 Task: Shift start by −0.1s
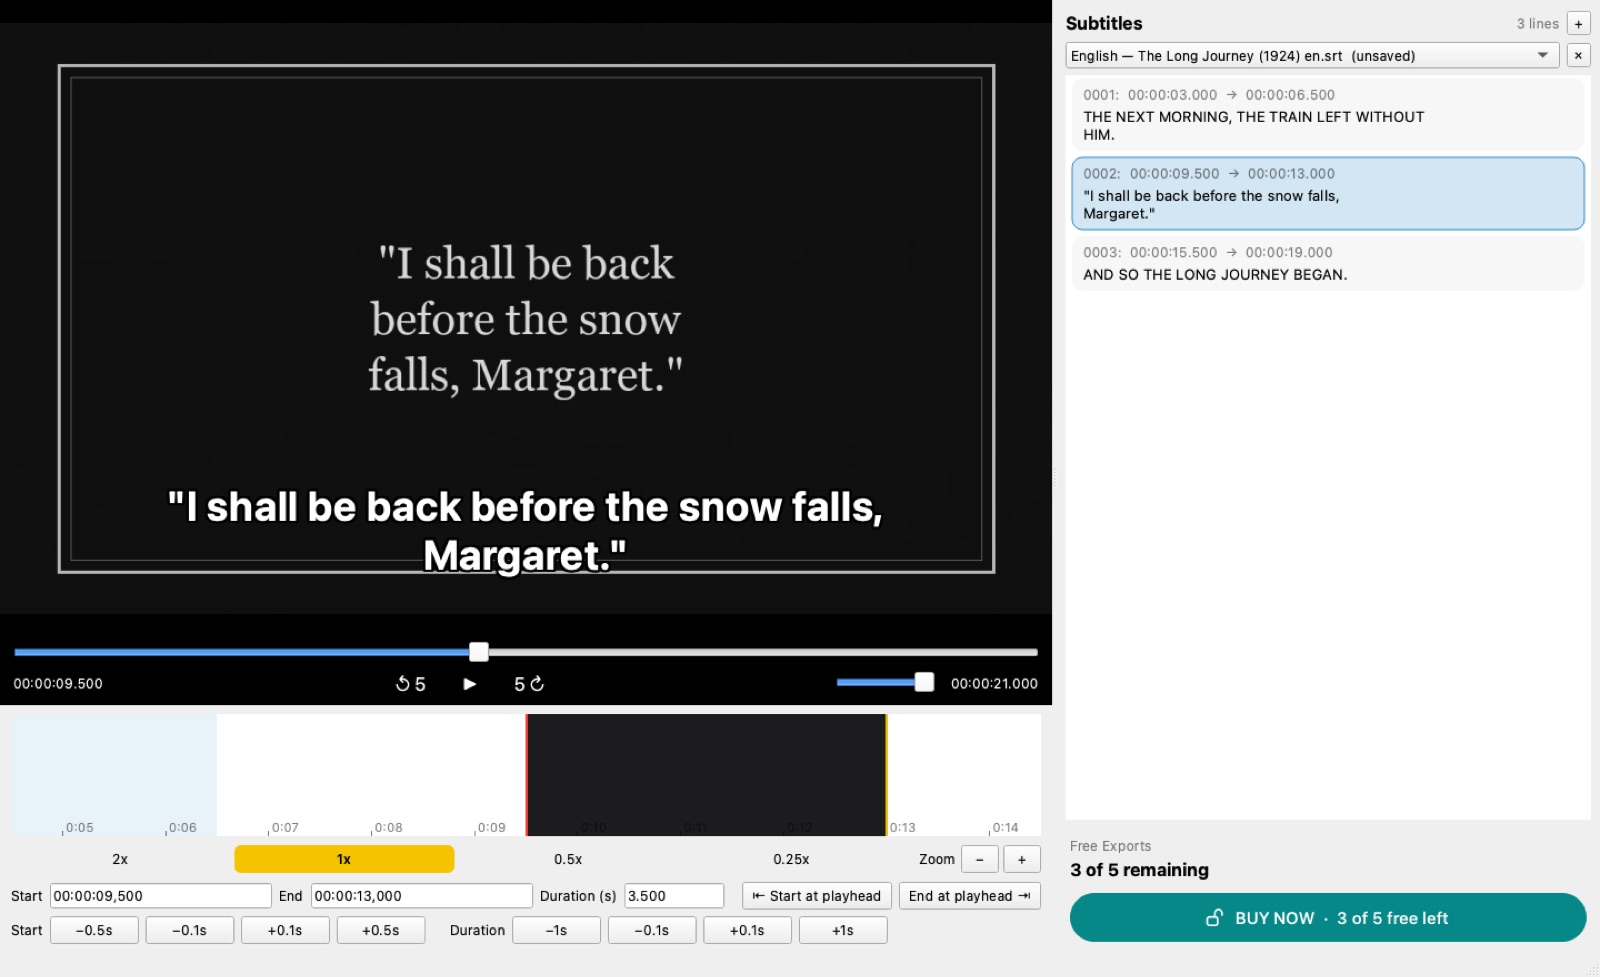pos(190,930)
